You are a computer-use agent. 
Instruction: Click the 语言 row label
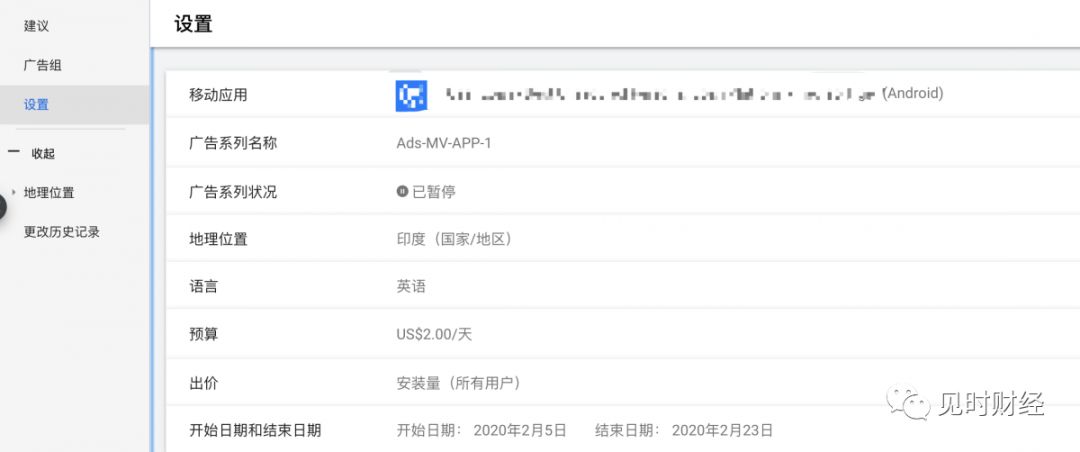tap(203, 286)
